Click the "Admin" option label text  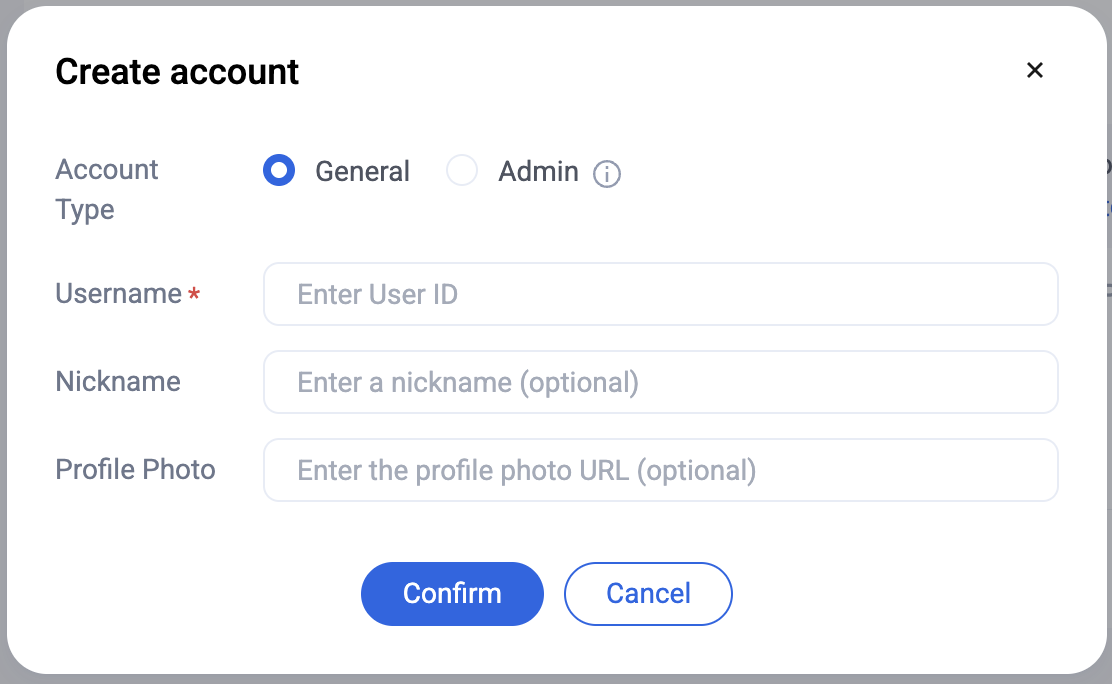tap(538, 171)
